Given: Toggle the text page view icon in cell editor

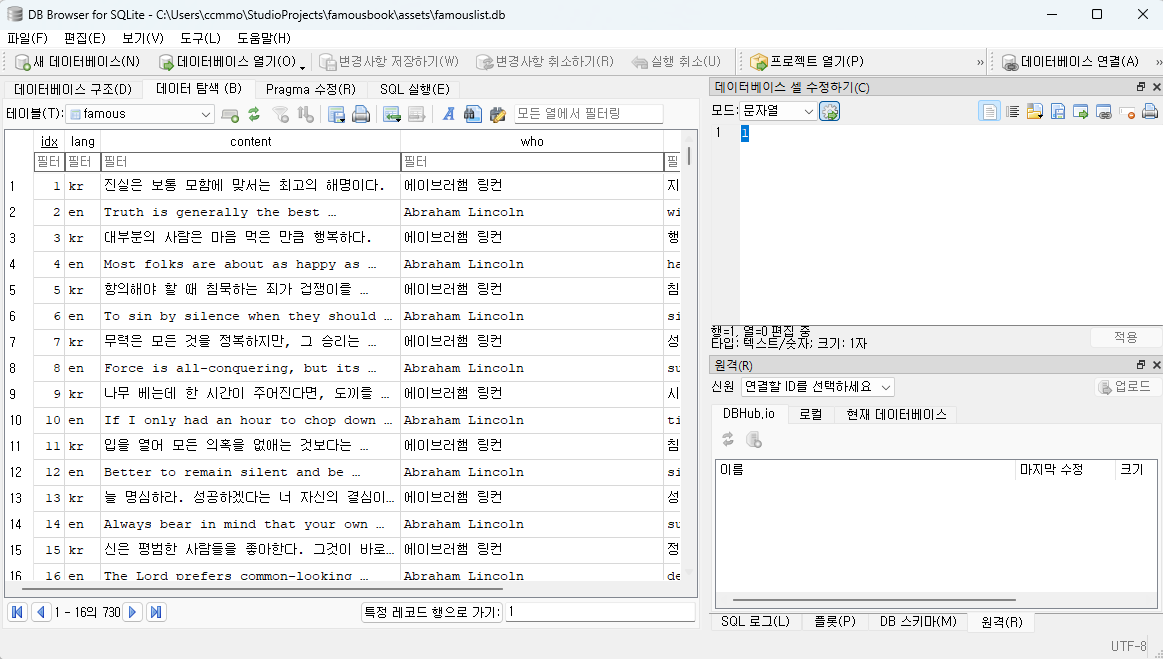Looking at the screenshot, I should tap(989, 112).
